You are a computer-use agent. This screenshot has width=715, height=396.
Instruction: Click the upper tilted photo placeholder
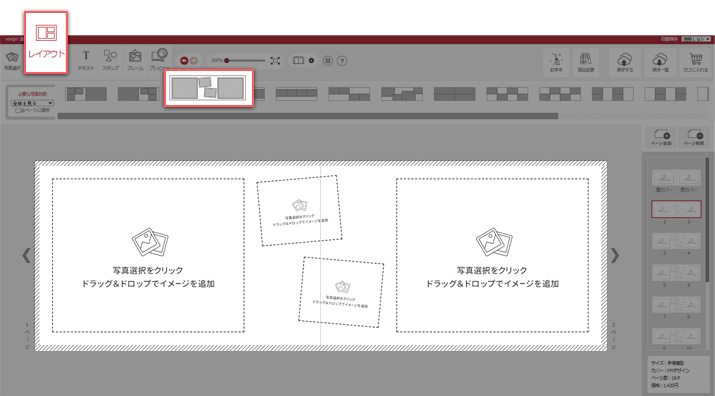tap(299, 211)
